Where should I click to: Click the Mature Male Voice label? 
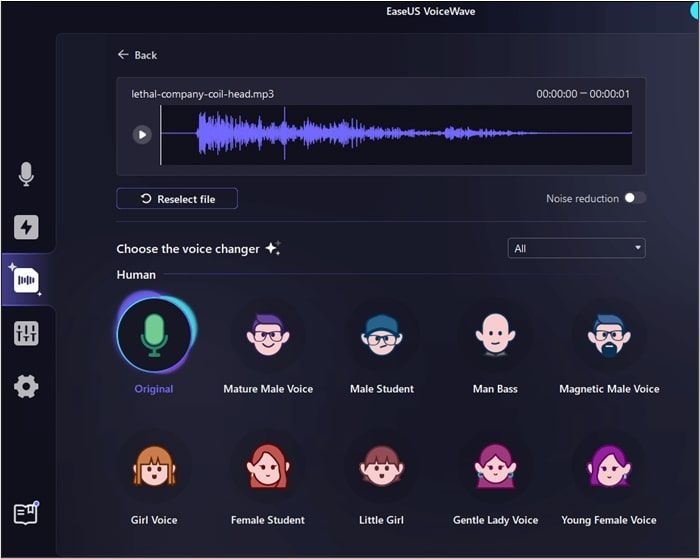[x=268, y=389]
